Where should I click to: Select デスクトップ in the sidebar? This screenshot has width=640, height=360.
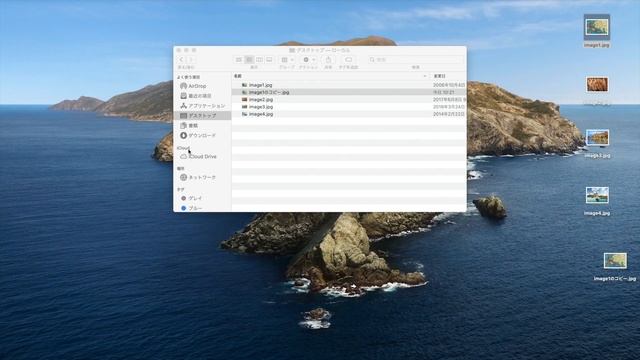(x=202, y=116)
